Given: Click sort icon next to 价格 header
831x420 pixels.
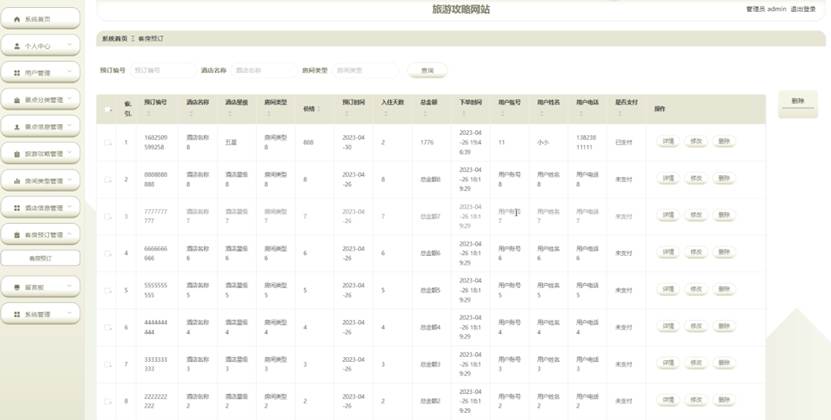Looking at the screenshot, I should pyautogui.click(x=318, y=109).
